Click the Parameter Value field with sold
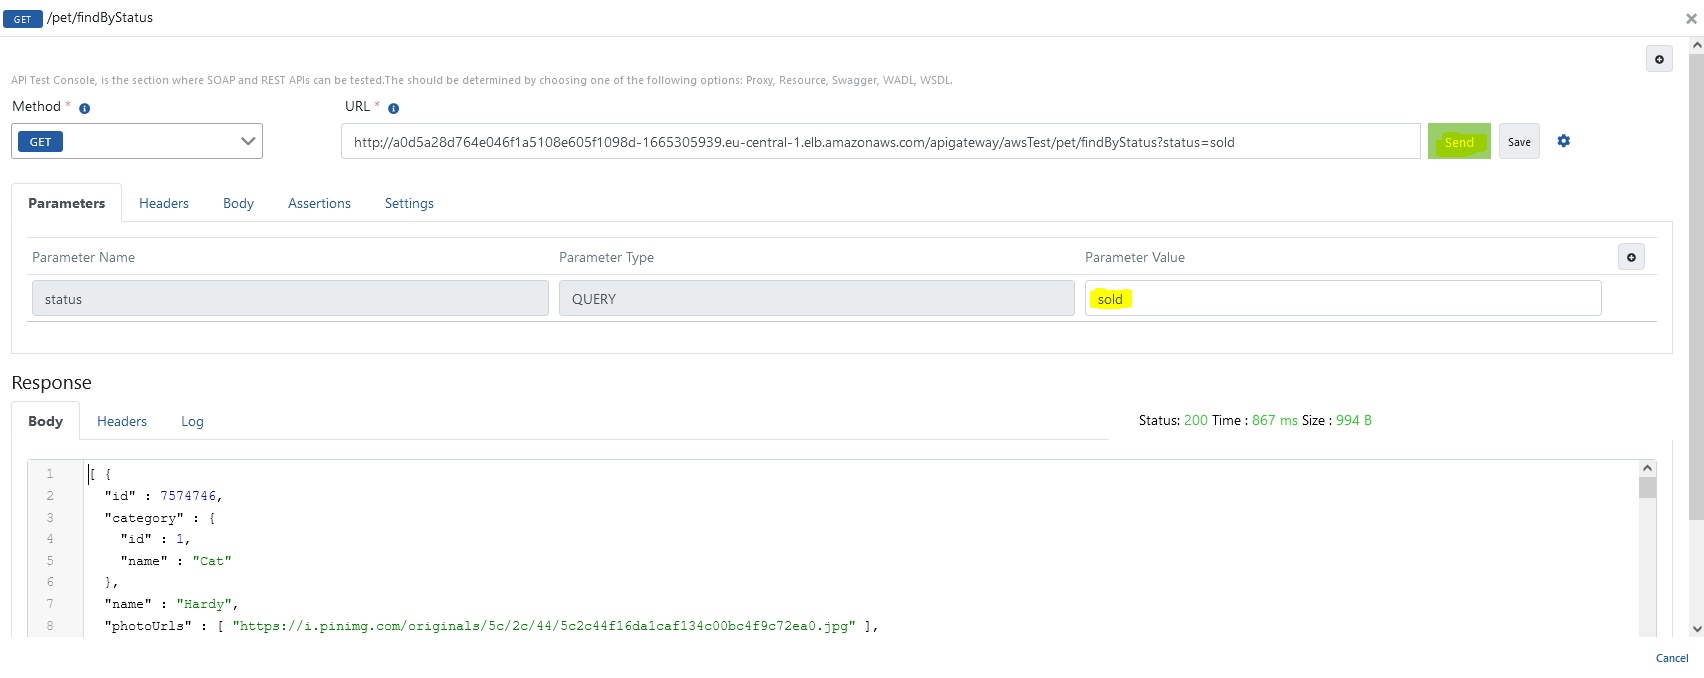1704x678 pixels. pyautogui.click(x=1342, y=299)
